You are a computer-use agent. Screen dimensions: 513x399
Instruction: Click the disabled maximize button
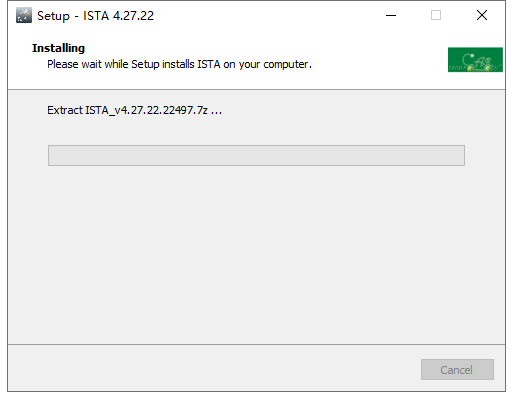pos(436,15)
